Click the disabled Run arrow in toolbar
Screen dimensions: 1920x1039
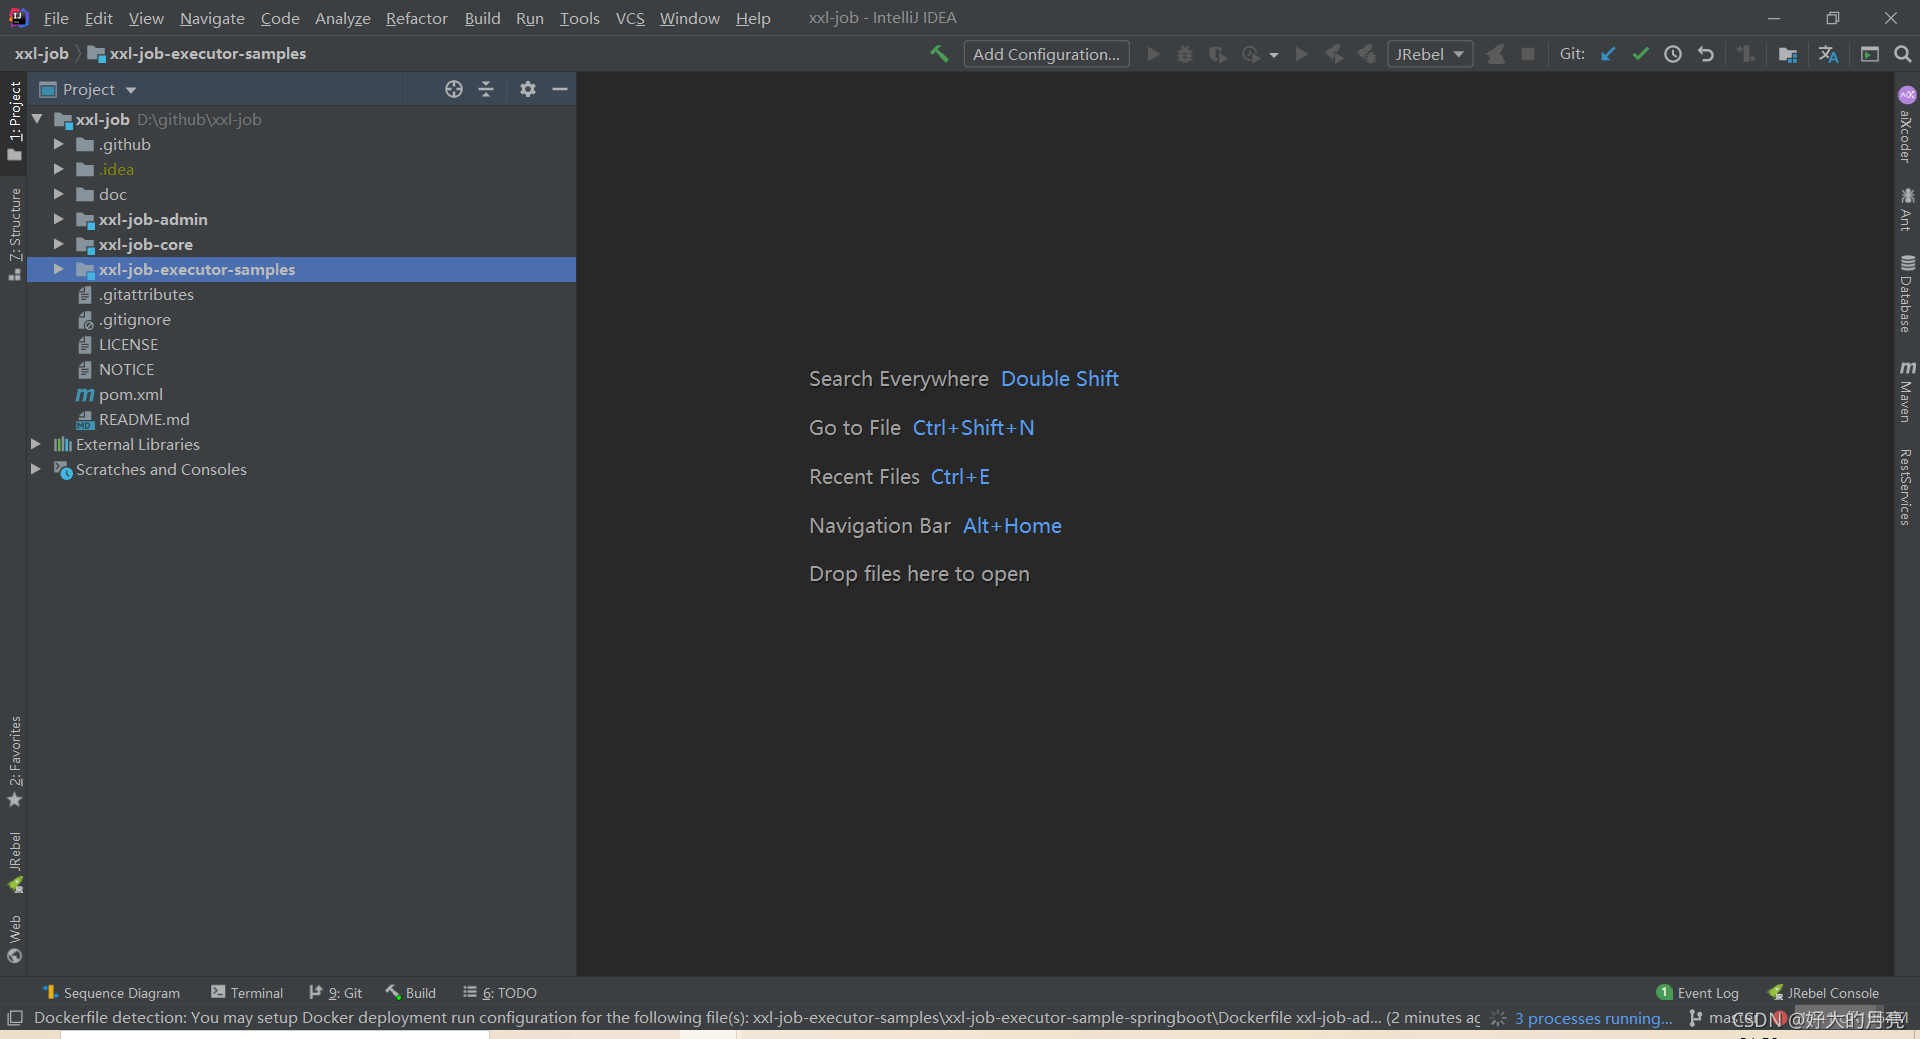click(1153, 54)
